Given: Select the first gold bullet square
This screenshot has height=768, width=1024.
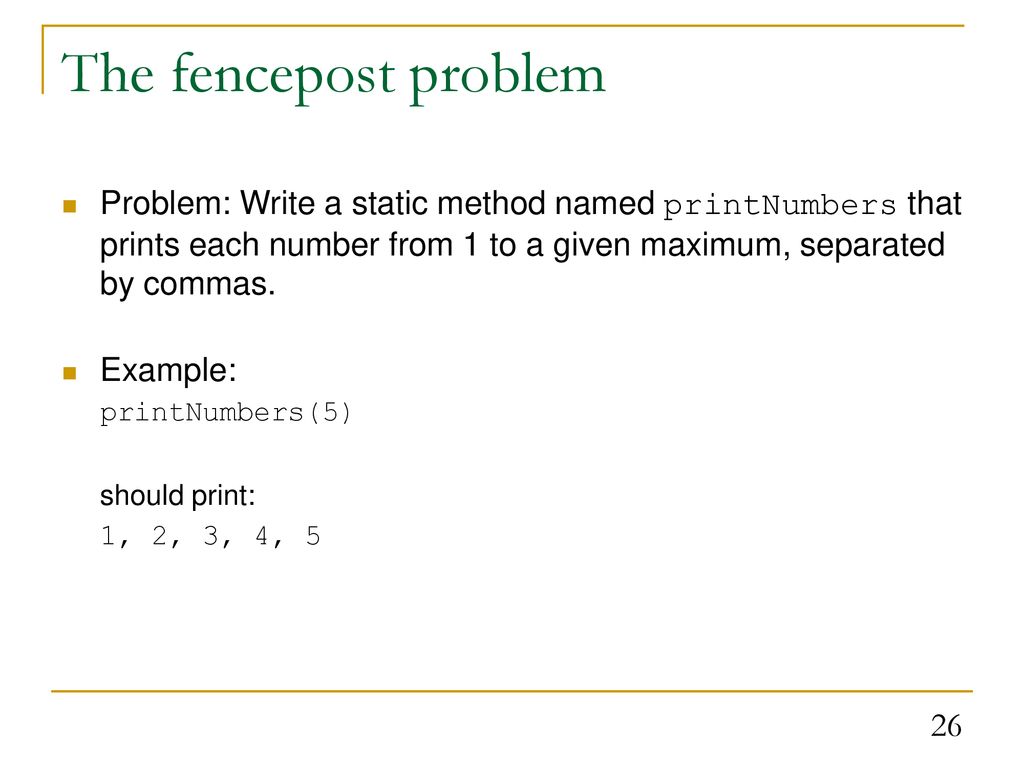Looking at the screenshot, I should 70,206.
